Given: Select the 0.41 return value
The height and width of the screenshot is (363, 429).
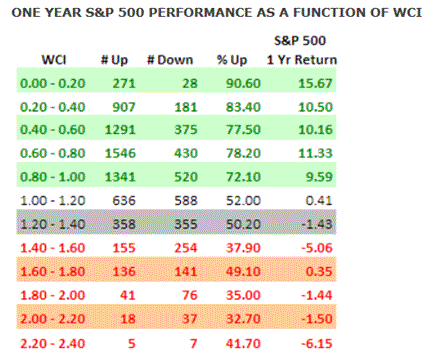Looking at the screenshot, I should point(319,201).
